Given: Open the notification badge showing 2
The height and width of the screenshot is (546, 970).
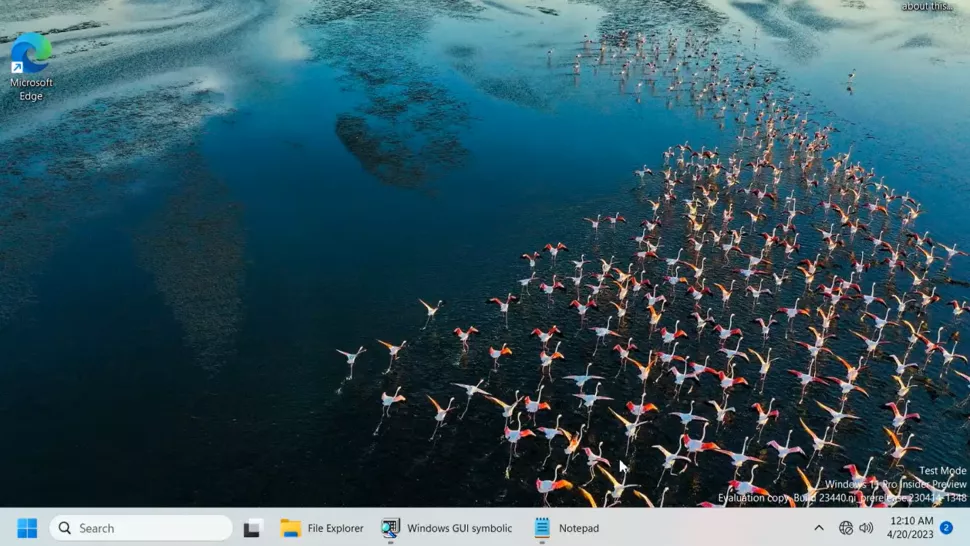Looking at the screenshot, I should point(946,527).
